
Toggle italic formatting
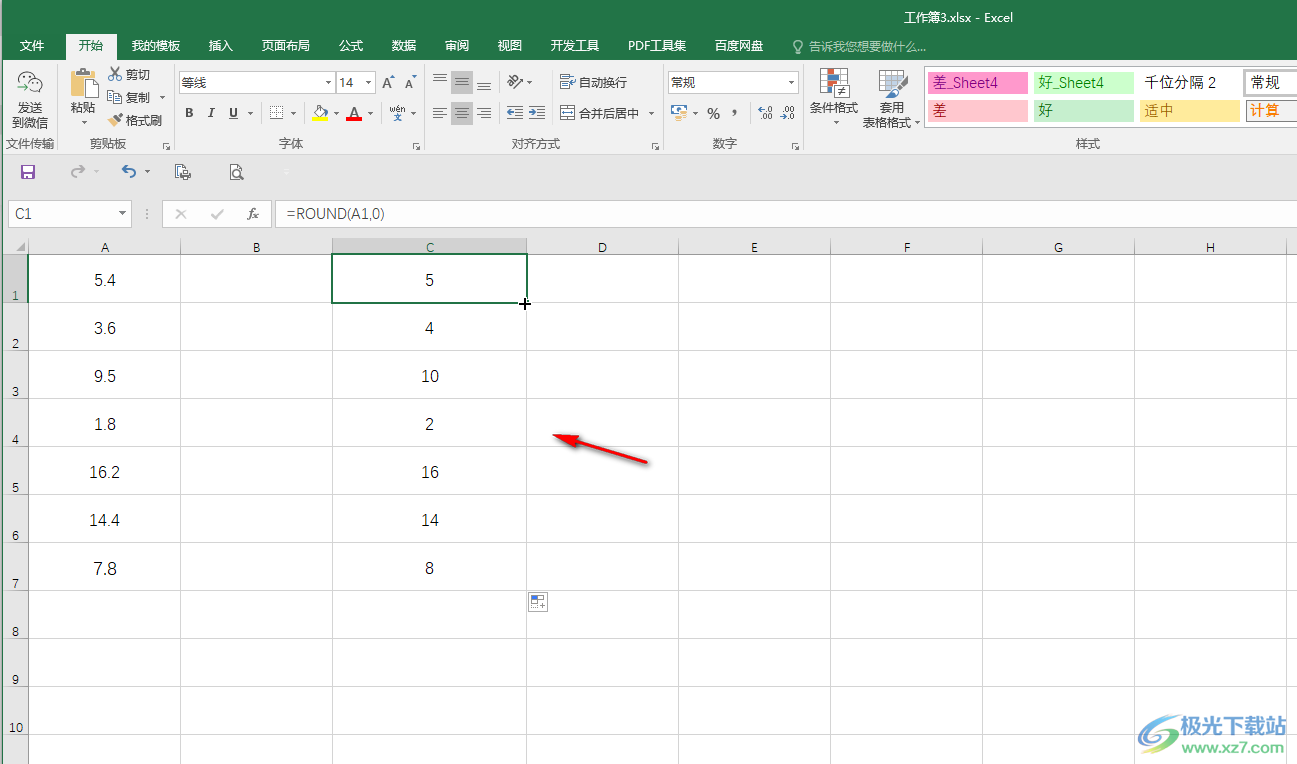click(212, 113)
